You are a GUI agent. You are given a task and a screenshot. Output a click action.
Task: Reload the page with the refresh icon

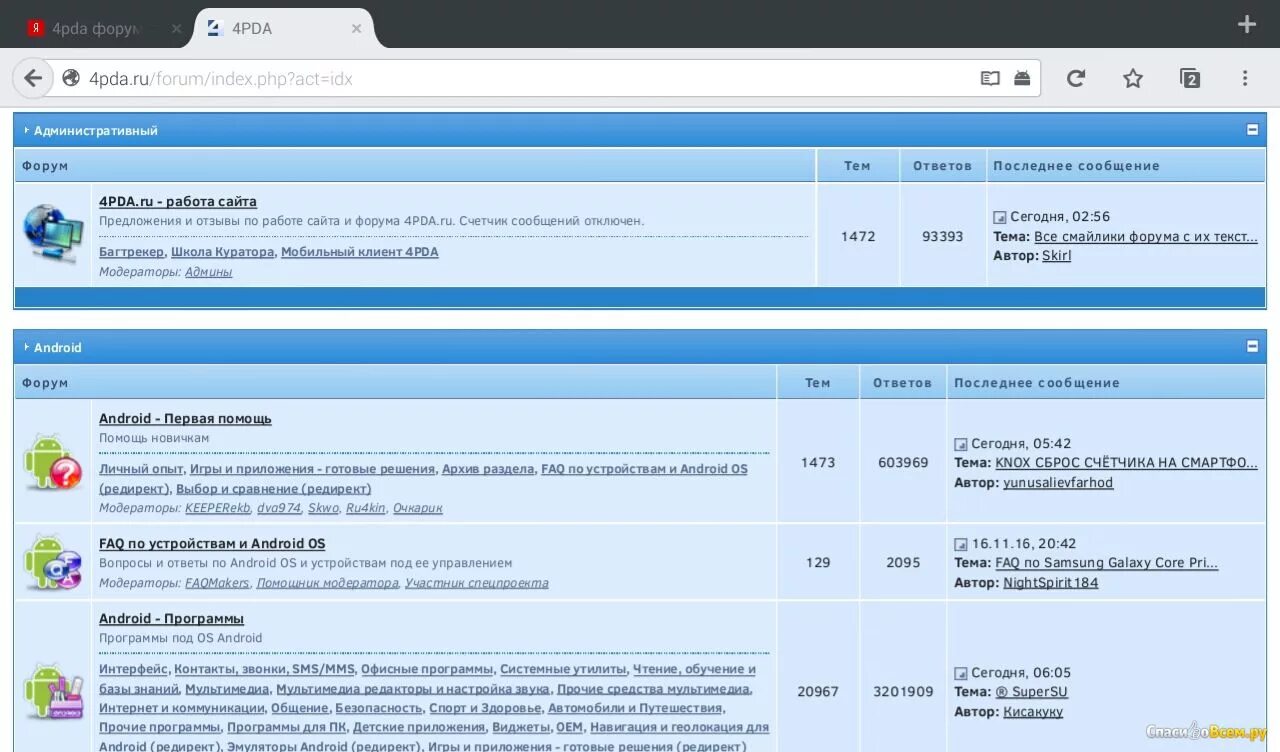click(x=1076, y=78)
